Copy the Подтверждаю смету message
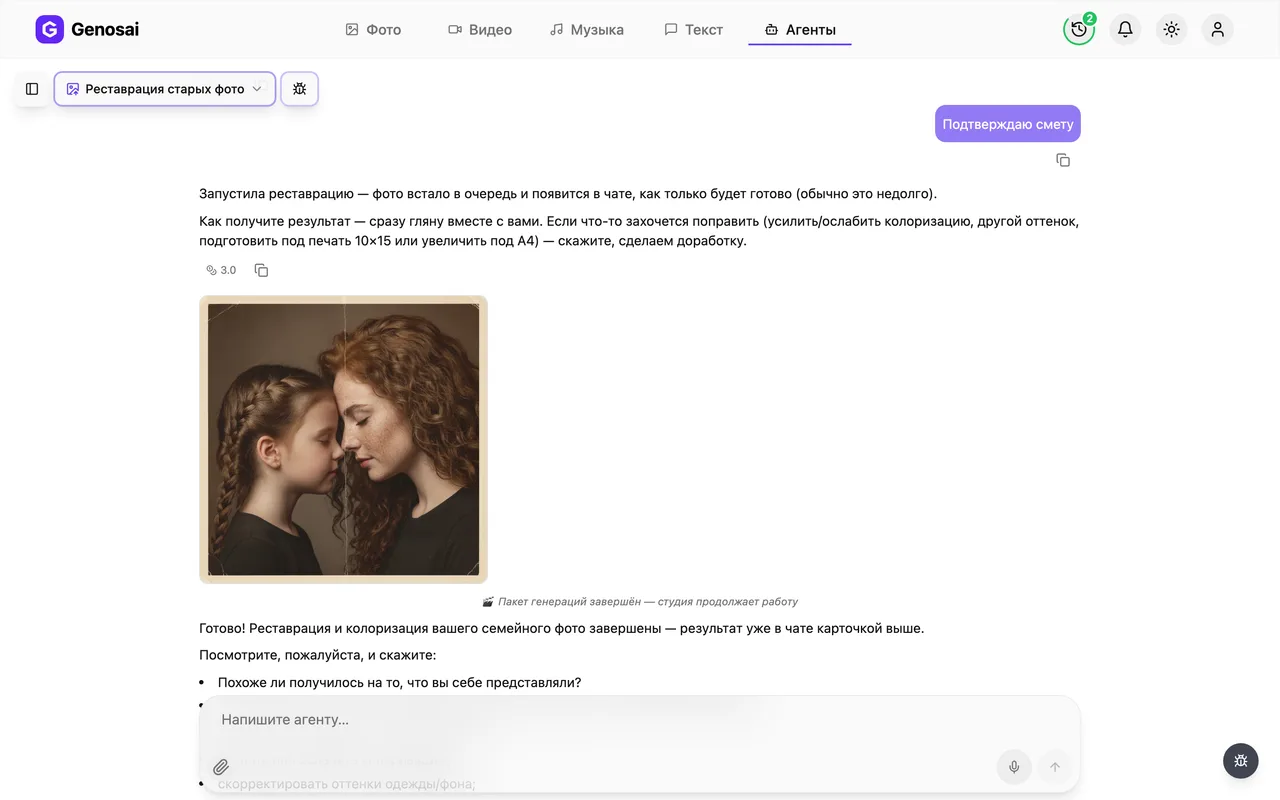Viewport: 1280px width, 800px height. coord(1063,160)
